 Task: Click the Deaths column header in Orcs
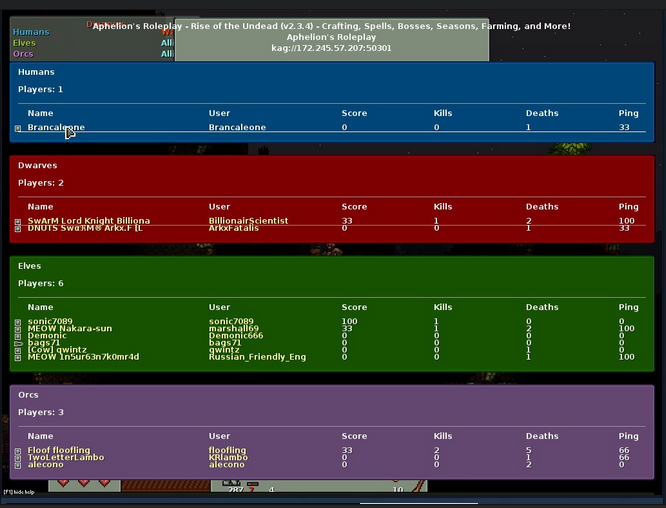[x=542, y=436]
